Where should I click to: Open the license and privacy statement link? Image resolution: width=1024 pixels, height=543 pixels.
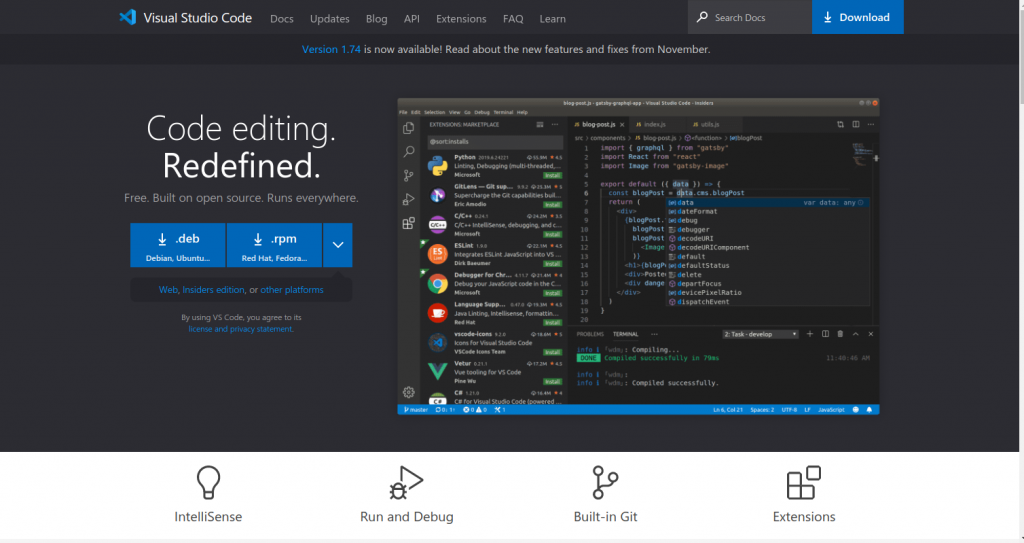click(x=240, y=329)
